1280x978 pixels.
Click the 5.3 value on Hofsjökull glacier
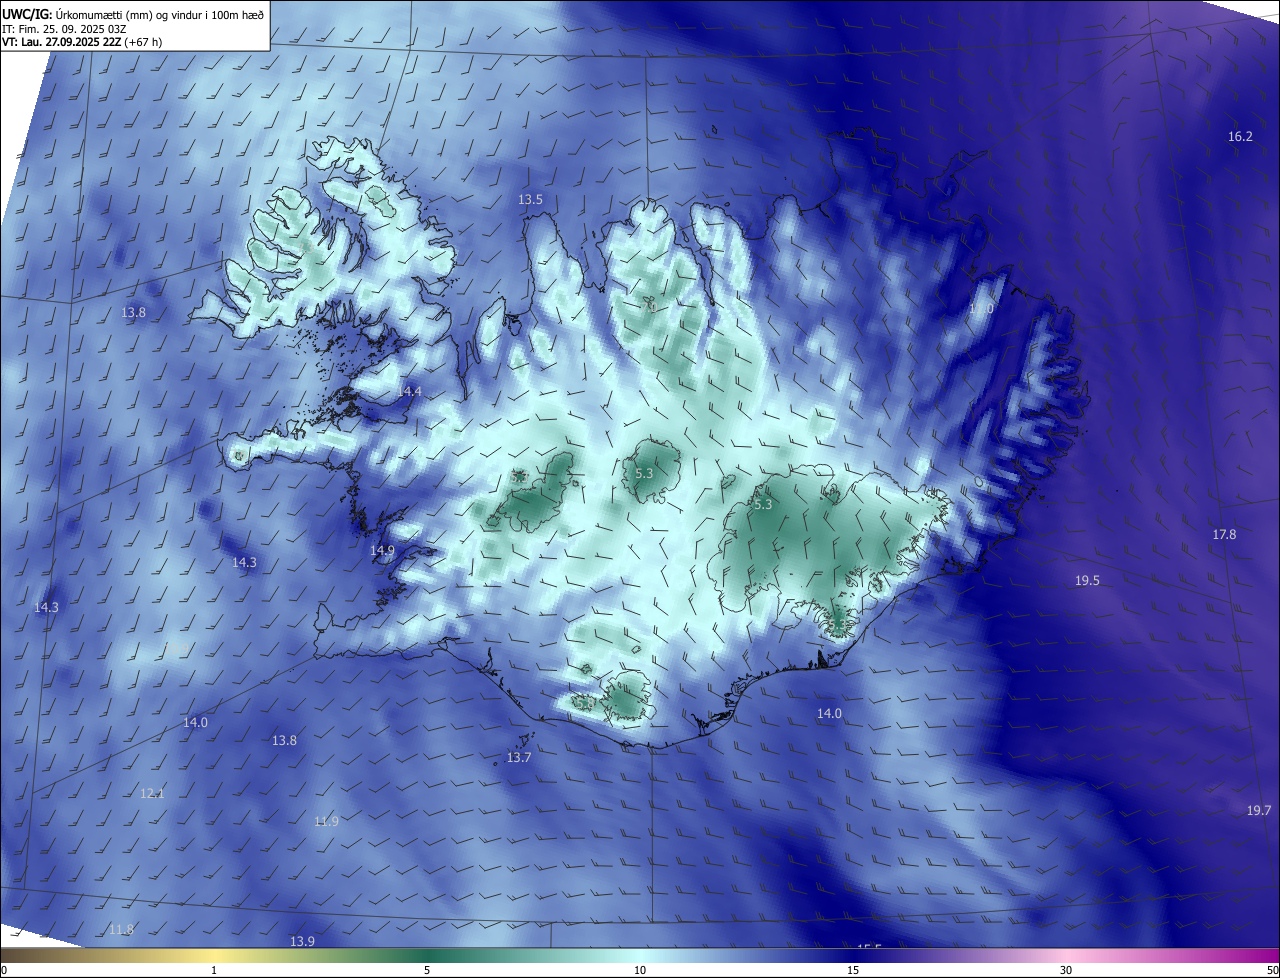644,473
